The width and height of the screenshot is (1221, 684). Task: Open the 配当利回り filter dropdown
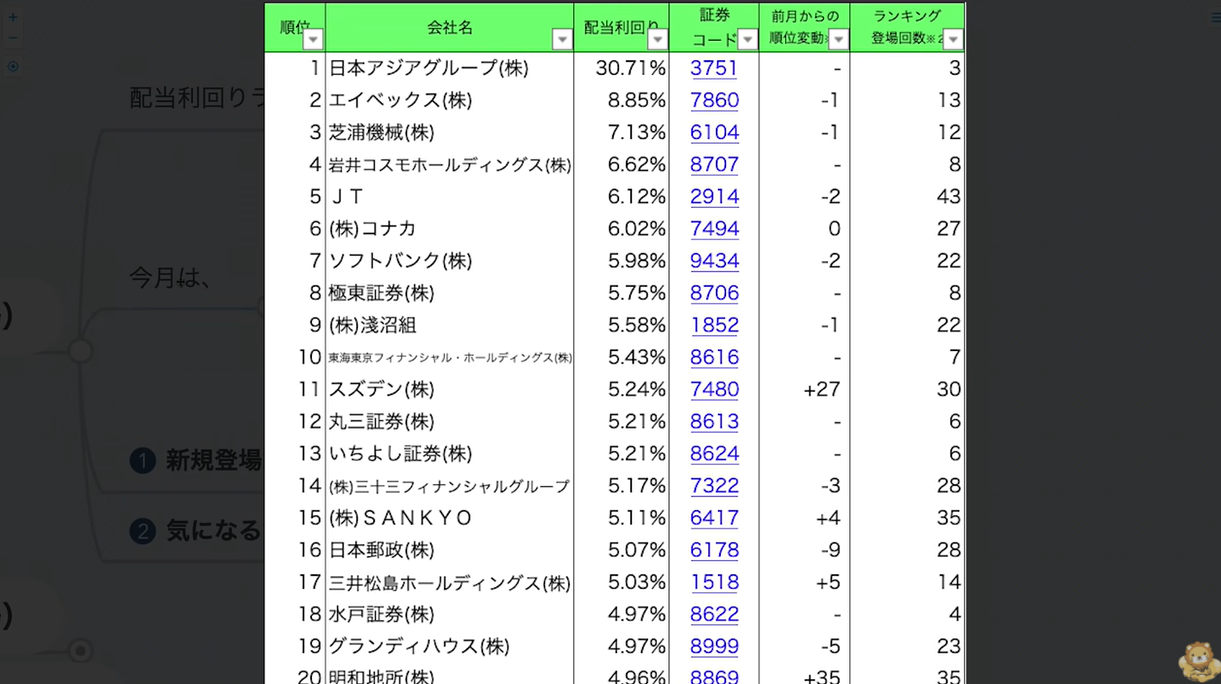(x=657, y=39)
